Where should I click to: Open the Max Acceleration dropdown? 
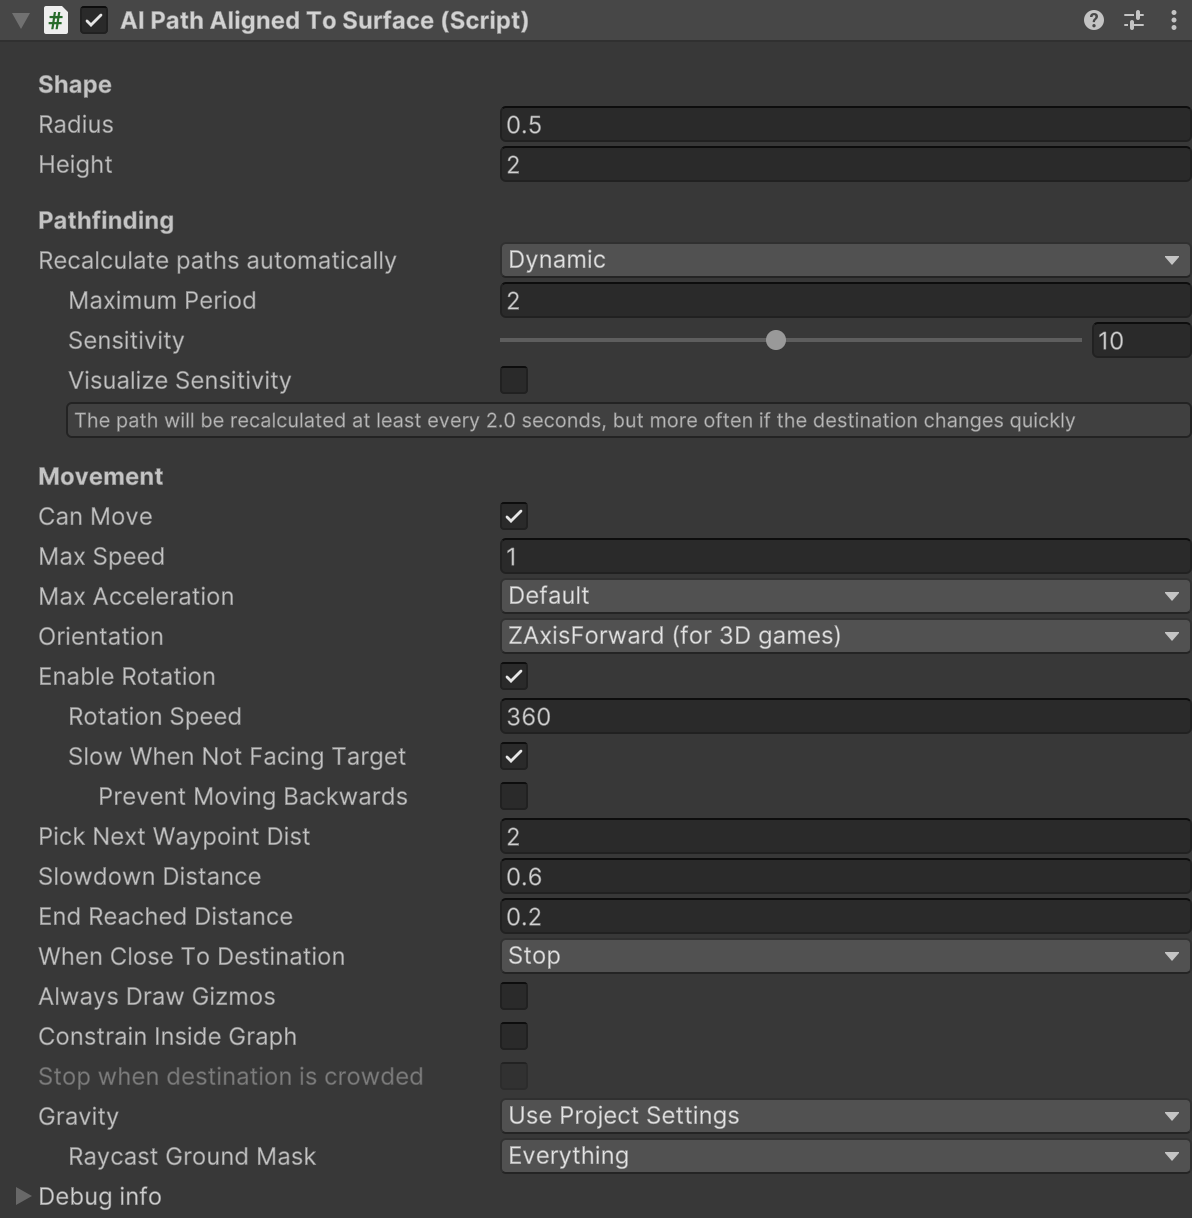coord(844,595)
